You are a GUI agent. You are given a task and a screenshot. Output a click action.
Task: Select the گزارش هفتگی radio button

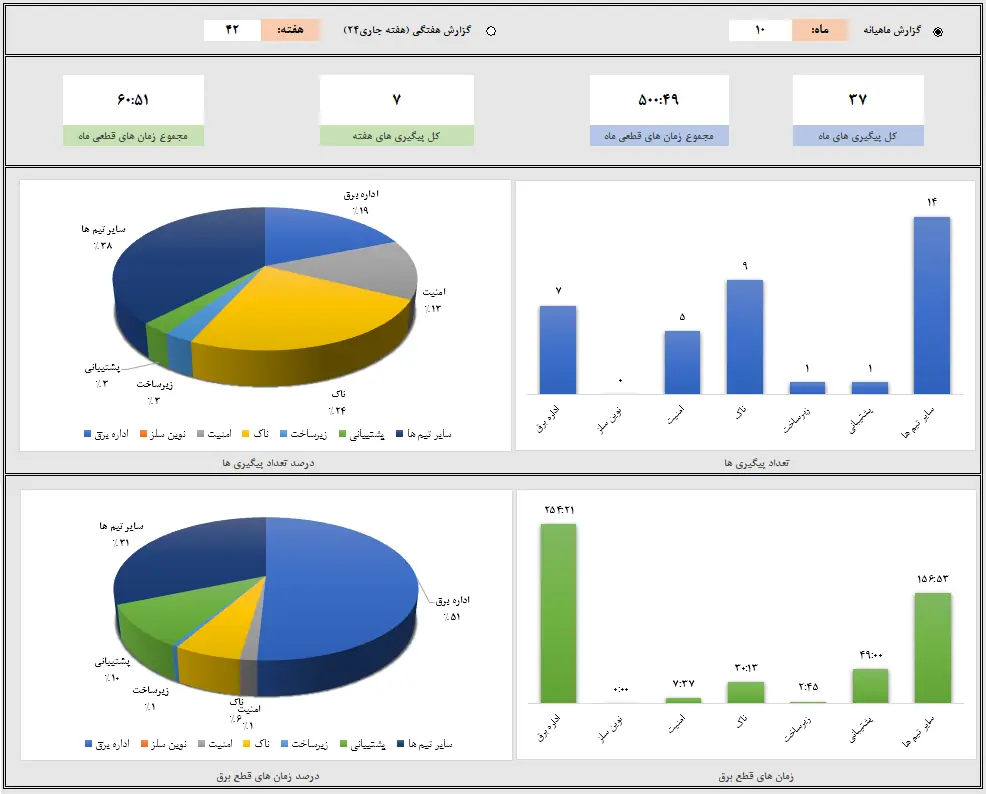pos(491,31)
